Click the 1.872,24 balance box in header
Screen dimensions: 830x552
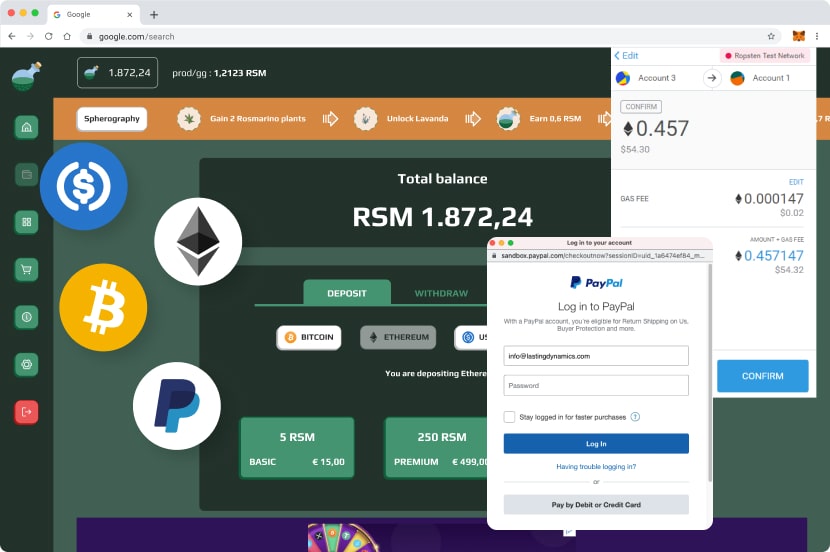point(118,73)
